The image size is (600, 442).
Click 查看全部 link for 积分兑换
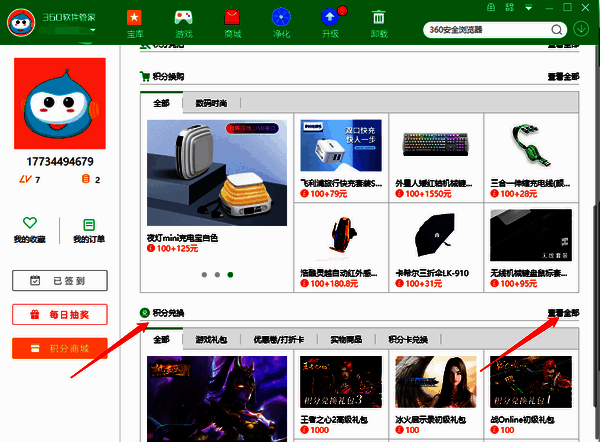coord(563,313)
